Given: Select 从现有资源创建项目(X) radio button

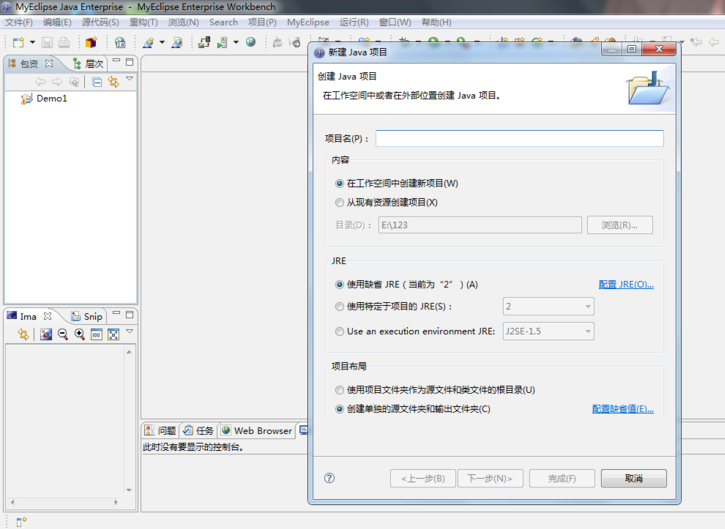Looking at the screenshot, I should point(339,203).
